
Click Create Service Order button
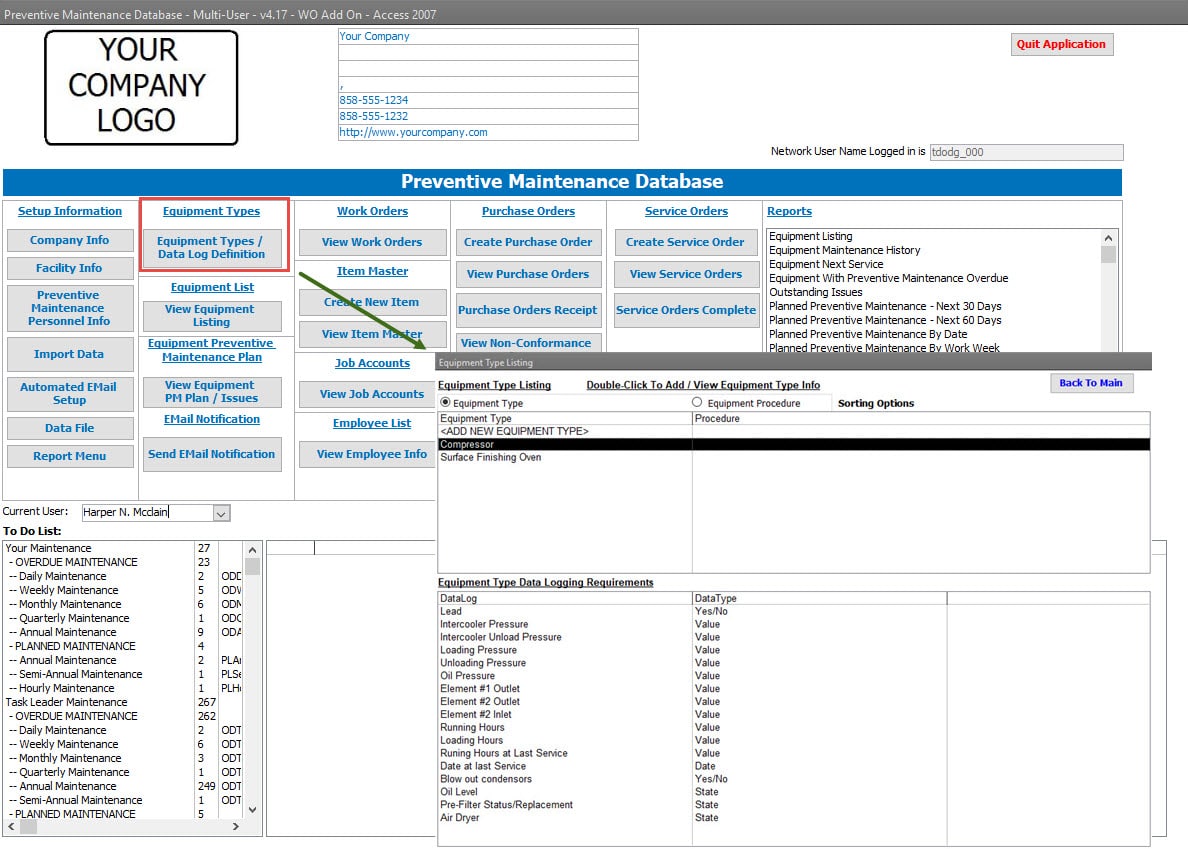pos(686,242)
